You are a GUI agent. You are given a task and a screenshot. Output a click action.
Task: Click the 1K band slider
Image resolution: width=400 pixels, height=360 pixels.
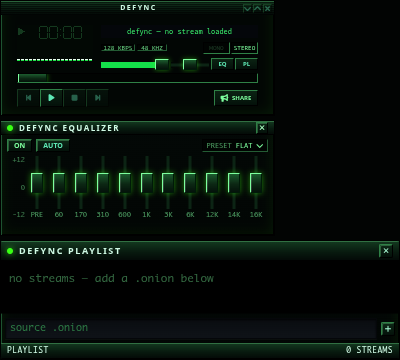pyautogui.click(x=147, y=183)
